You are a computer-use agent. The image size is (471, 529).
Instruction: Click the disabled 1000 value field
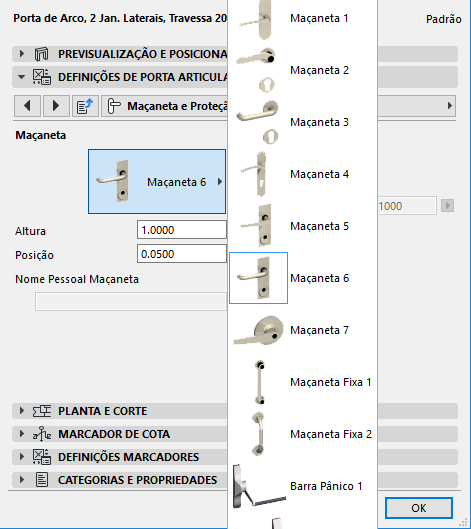click(407, 205)
